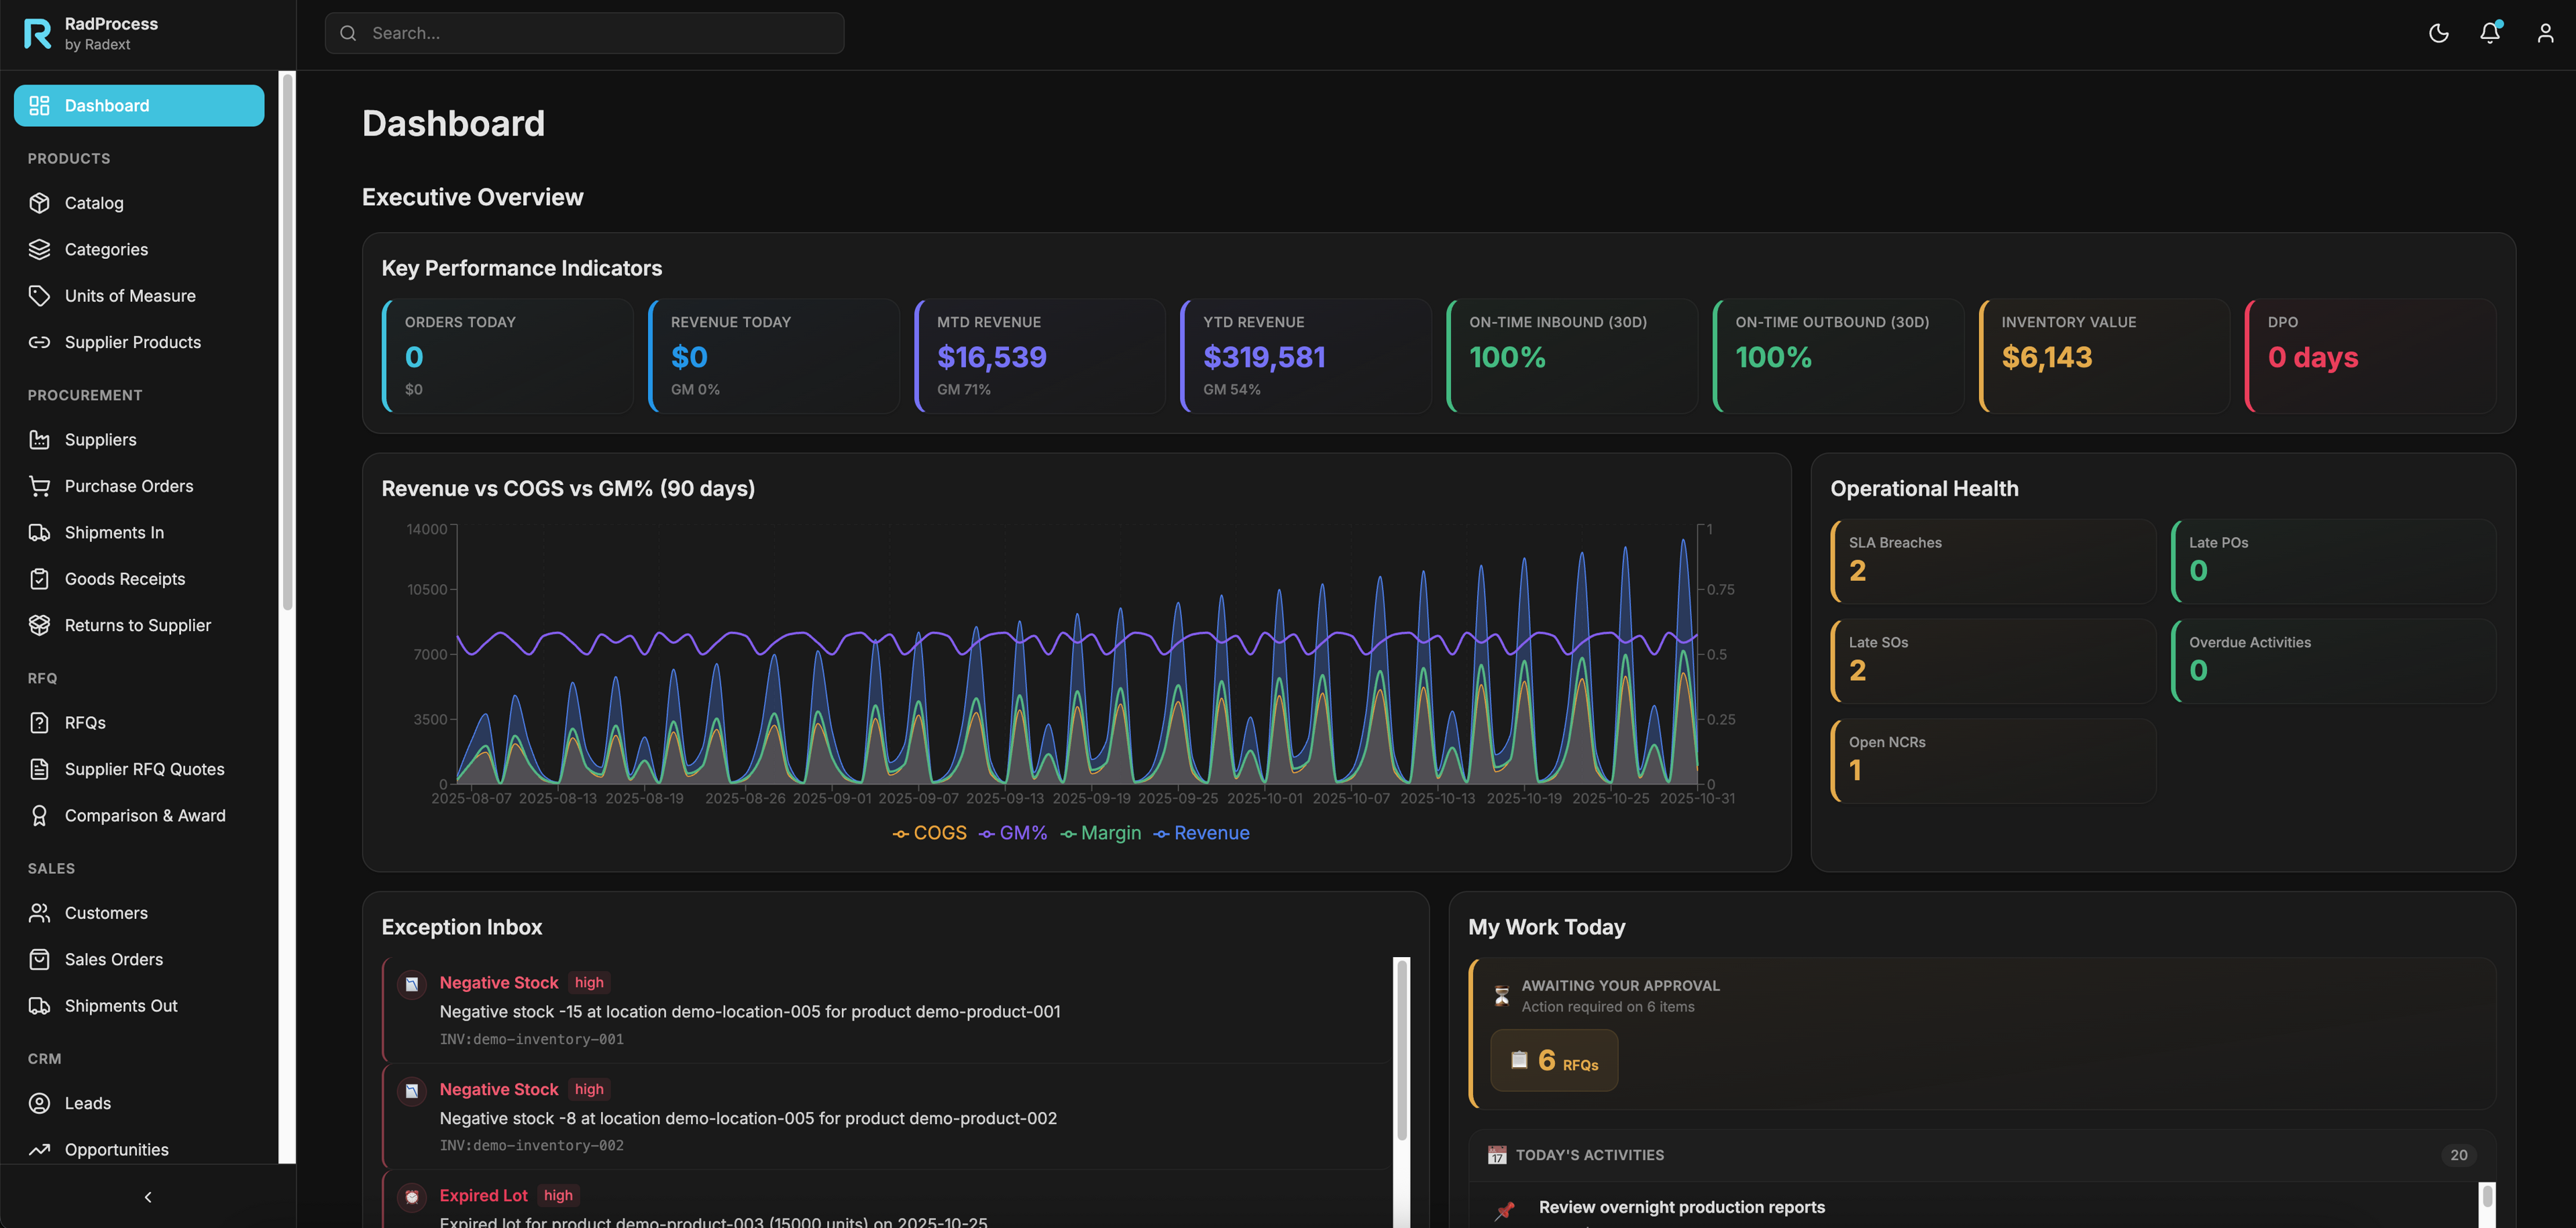Toggle dark mode with the moon icon
The width and height of the screenshot is (2576, 1228).
(2438, 33)
